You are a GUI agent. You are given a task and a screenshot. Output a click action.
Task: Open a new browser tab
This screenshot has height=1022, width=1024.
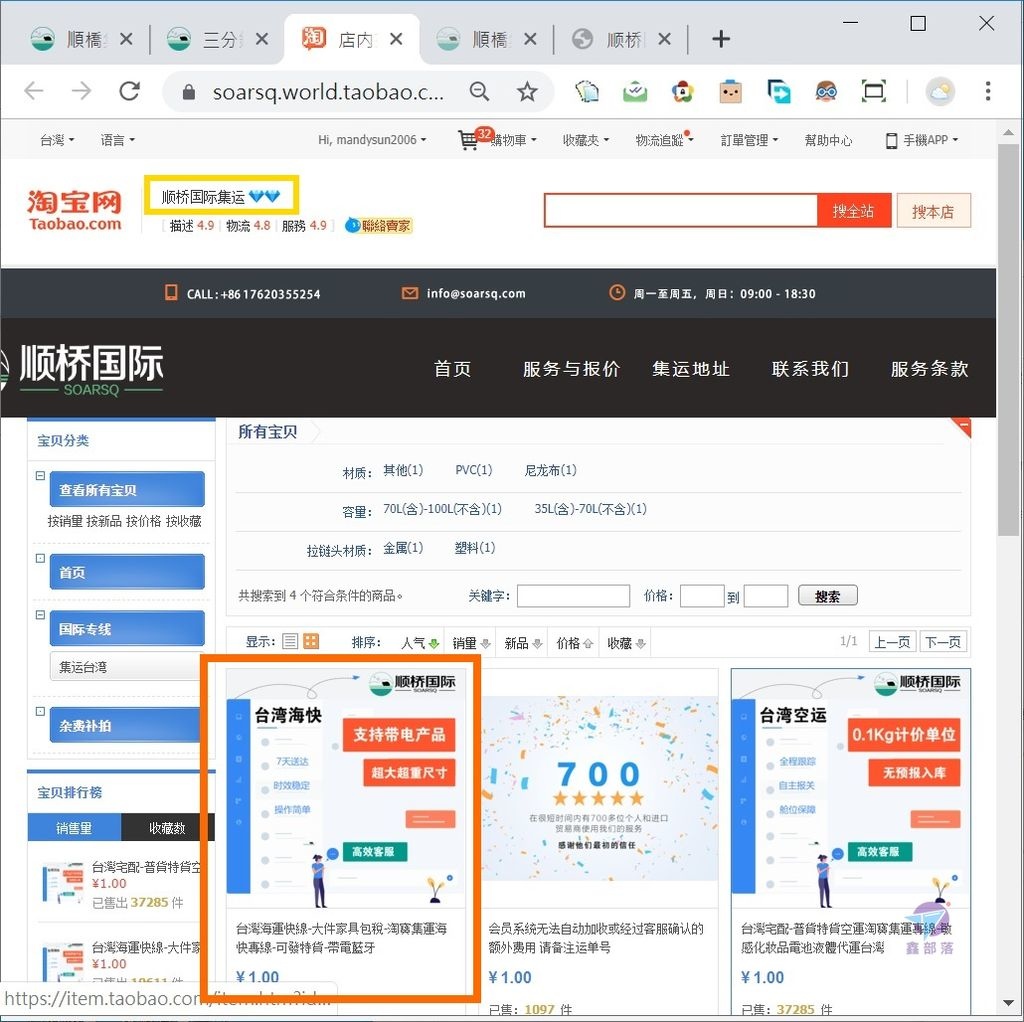click(720, 39)
